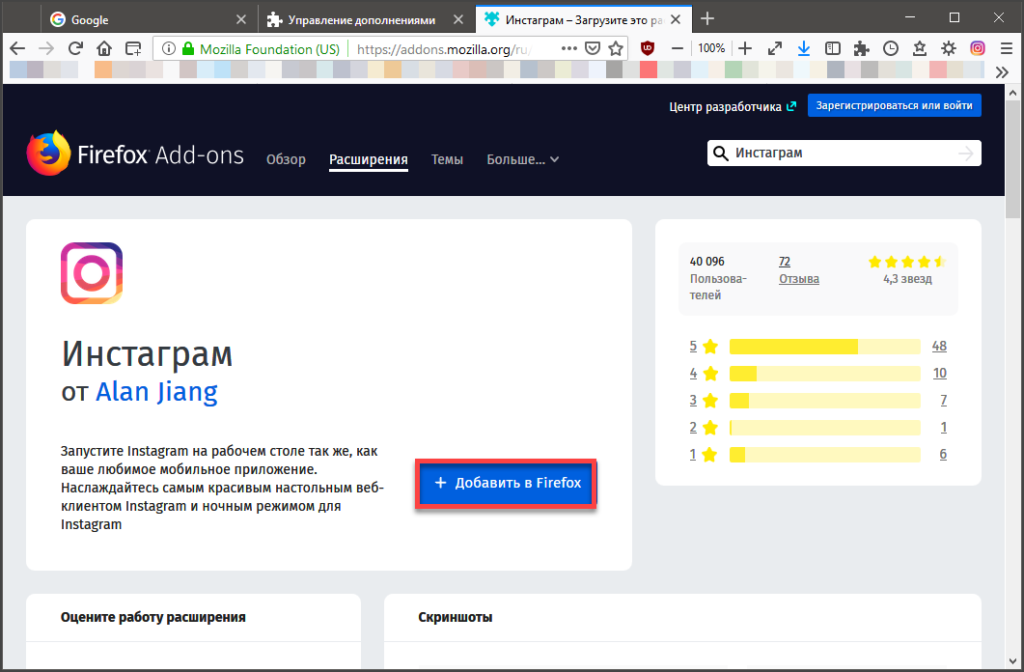Viewport: 1024px width, 672px height.
Task: Click the 40 096 users count
Action: pyautogui.click(x=707, y=261)
